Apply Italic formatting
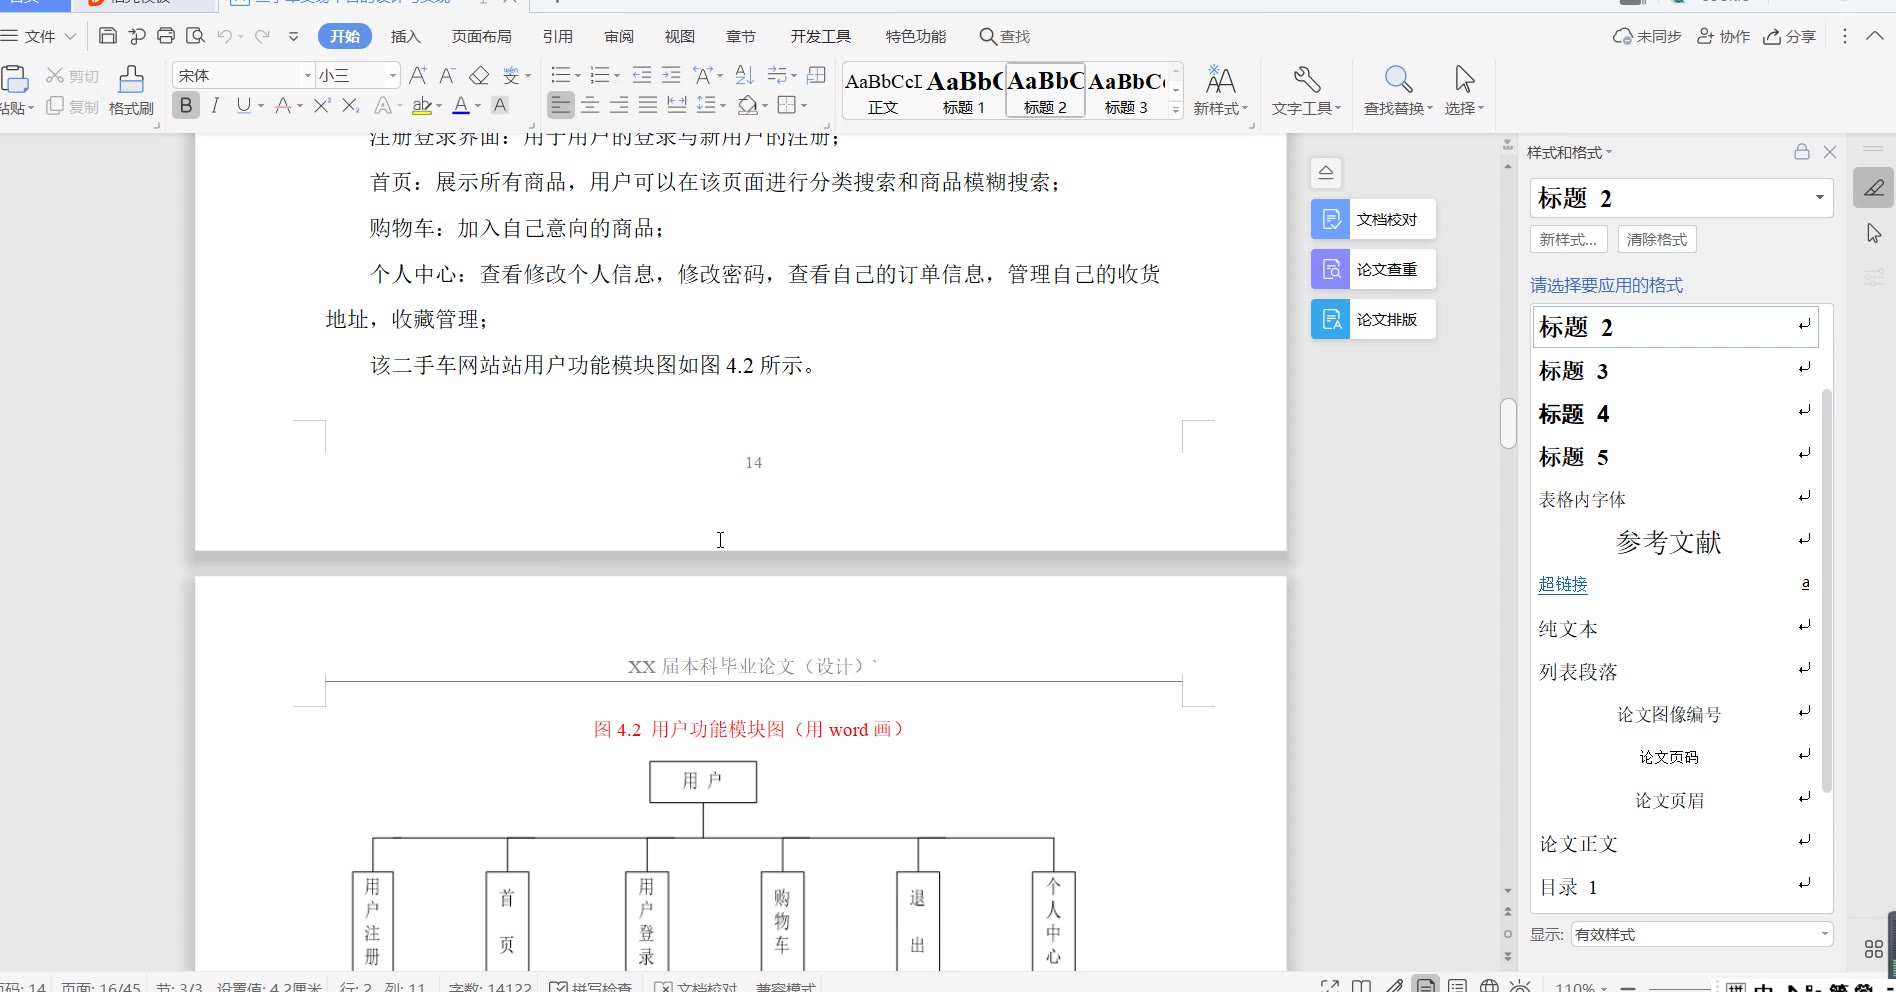 pyautogui.click(x=215, y=105)
